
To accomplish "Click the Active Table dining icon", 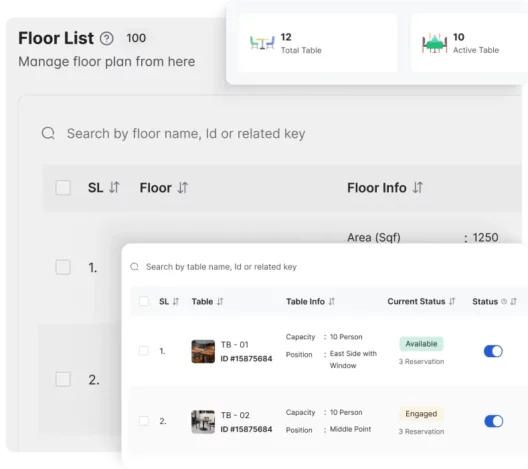I will [434, 43].
